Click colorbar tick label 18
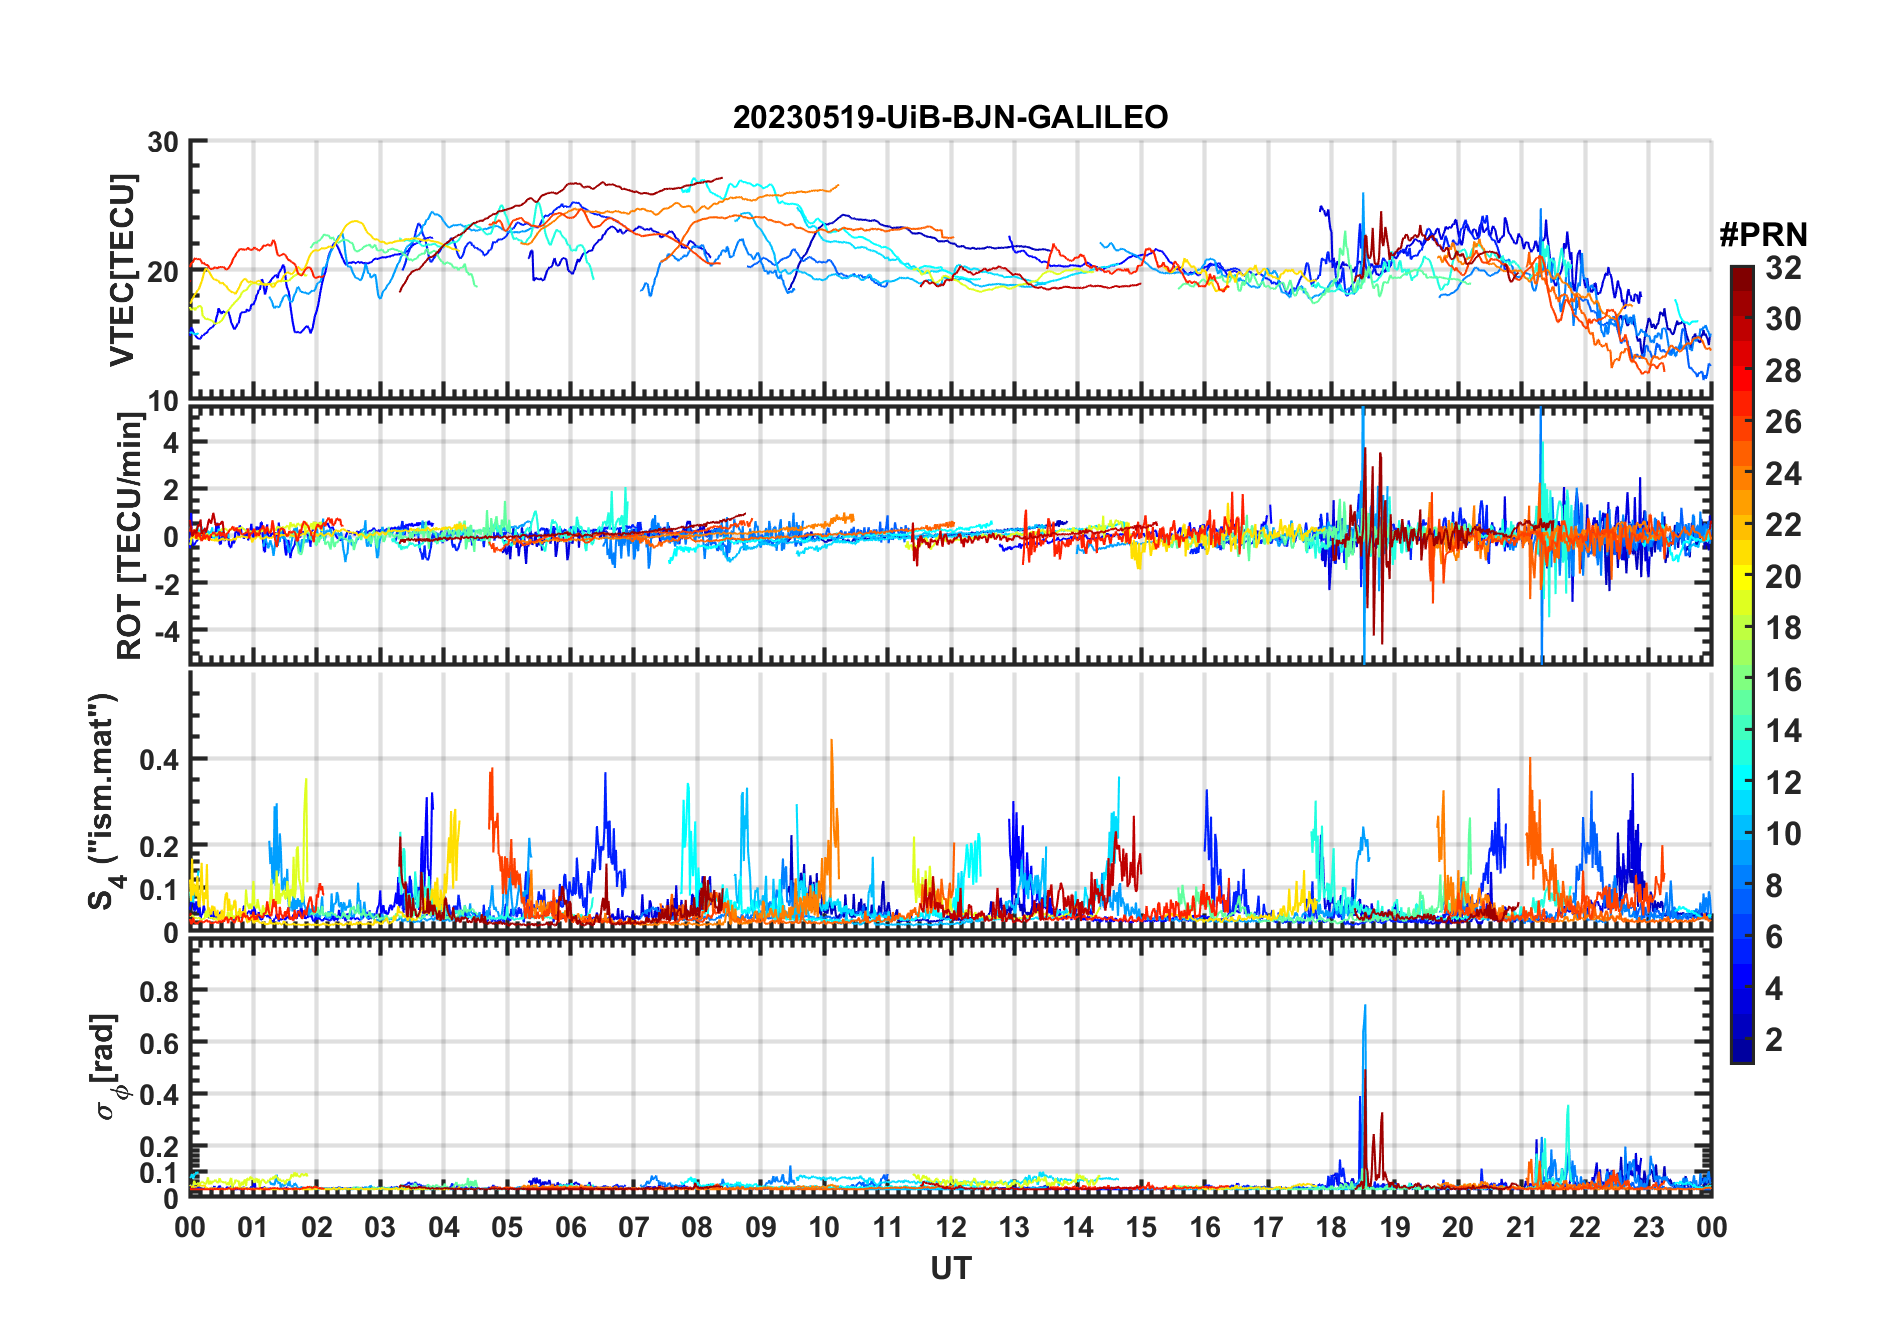This screenshot has width=1902, height=1330. click(1783, 628)
